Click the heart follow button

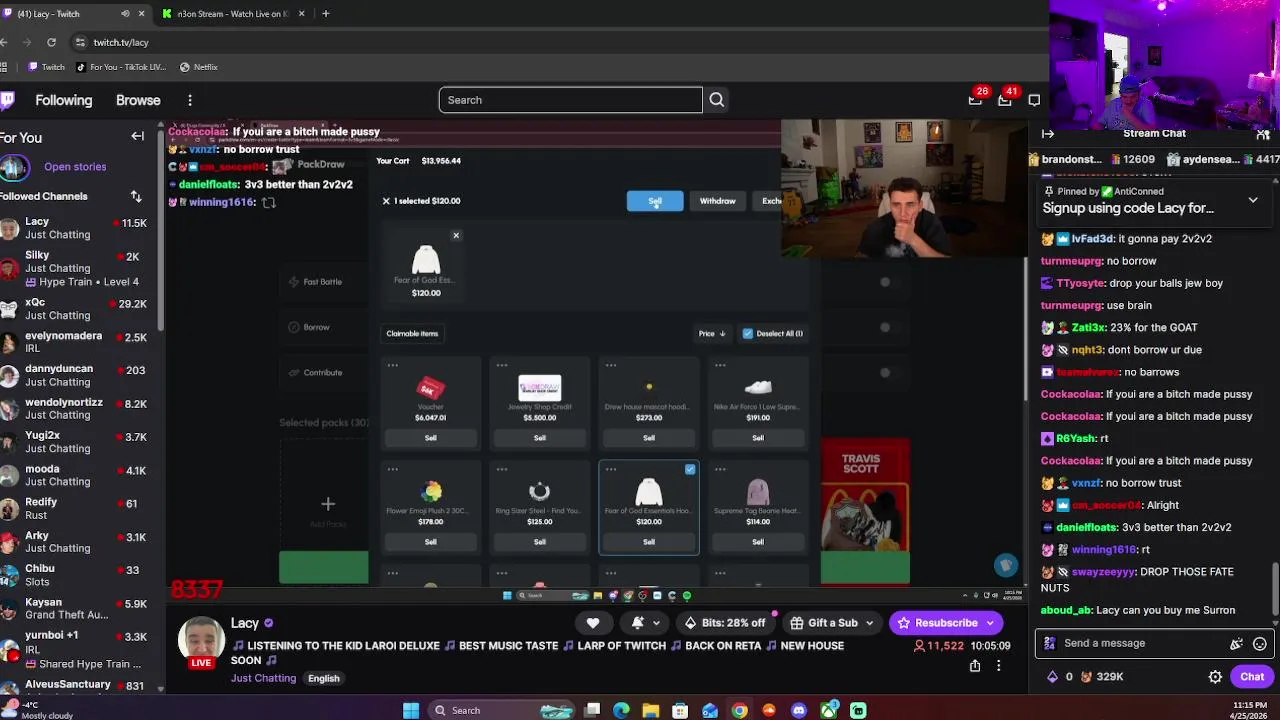(593, 623)
